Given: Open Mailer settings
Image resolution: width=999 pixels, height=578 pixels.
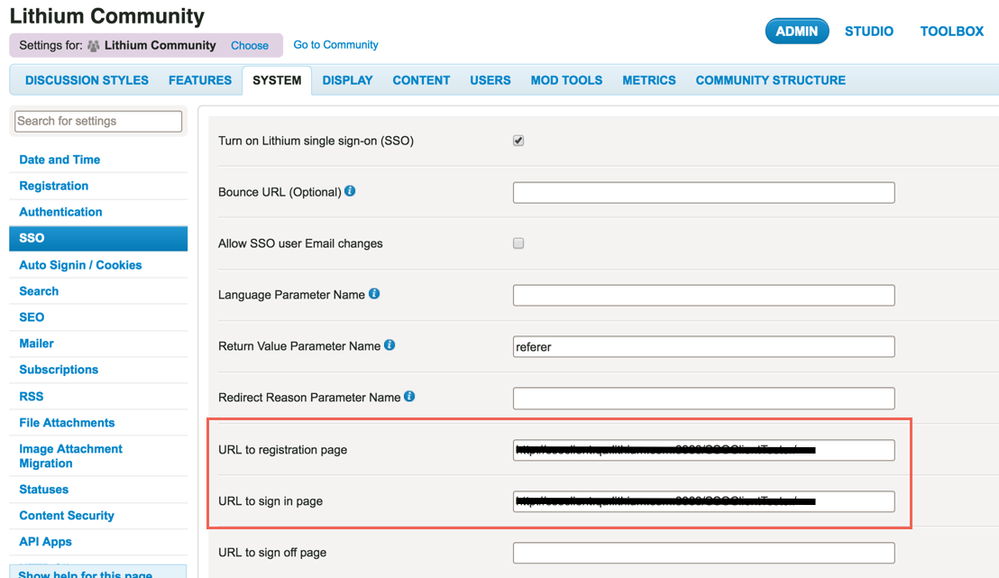Looking at the screenshot, I should pos(36,343).
